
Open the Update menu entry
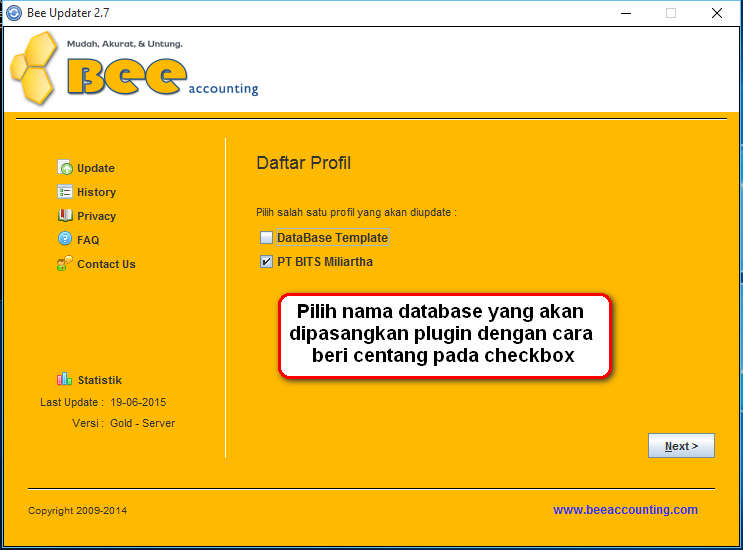pyautogui.click(x=96, y=168)
